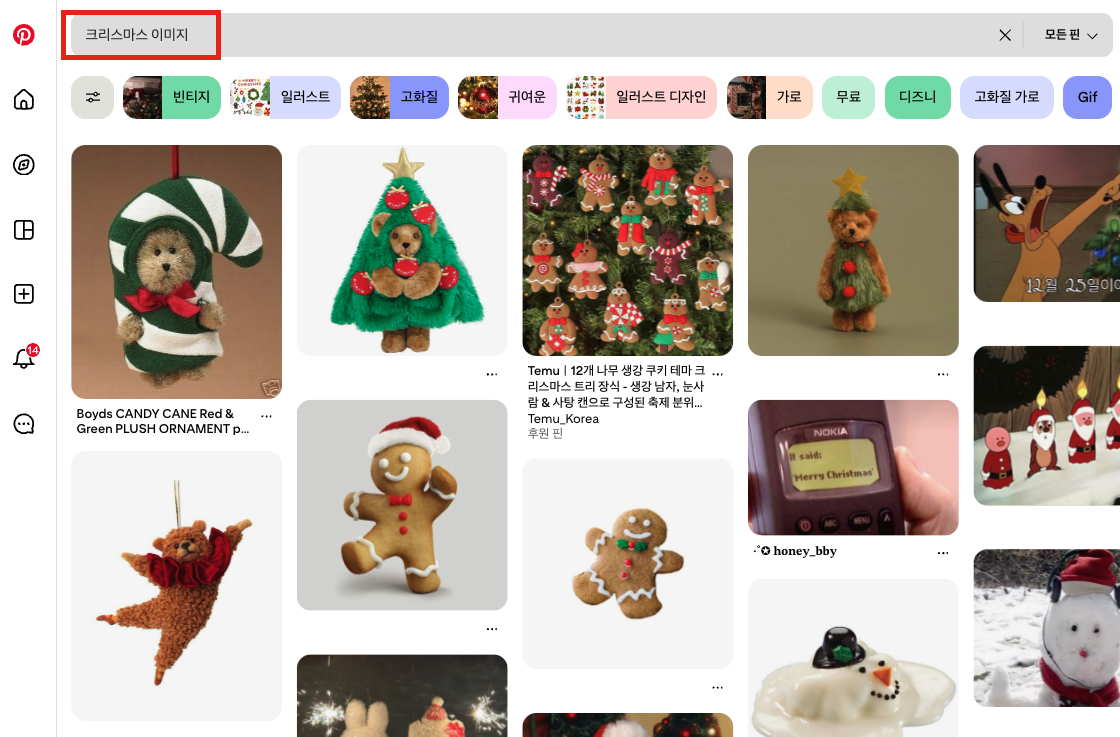Open the messages chat bubble icon
This screenshot has height=737, width=1120.
24,423
